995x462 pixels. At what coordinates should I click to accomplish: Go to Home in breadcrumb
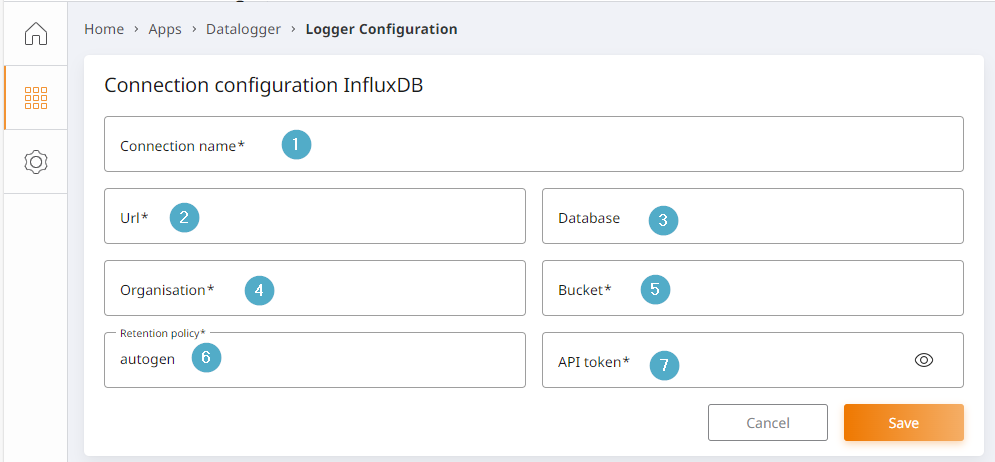tap(104, 29)
